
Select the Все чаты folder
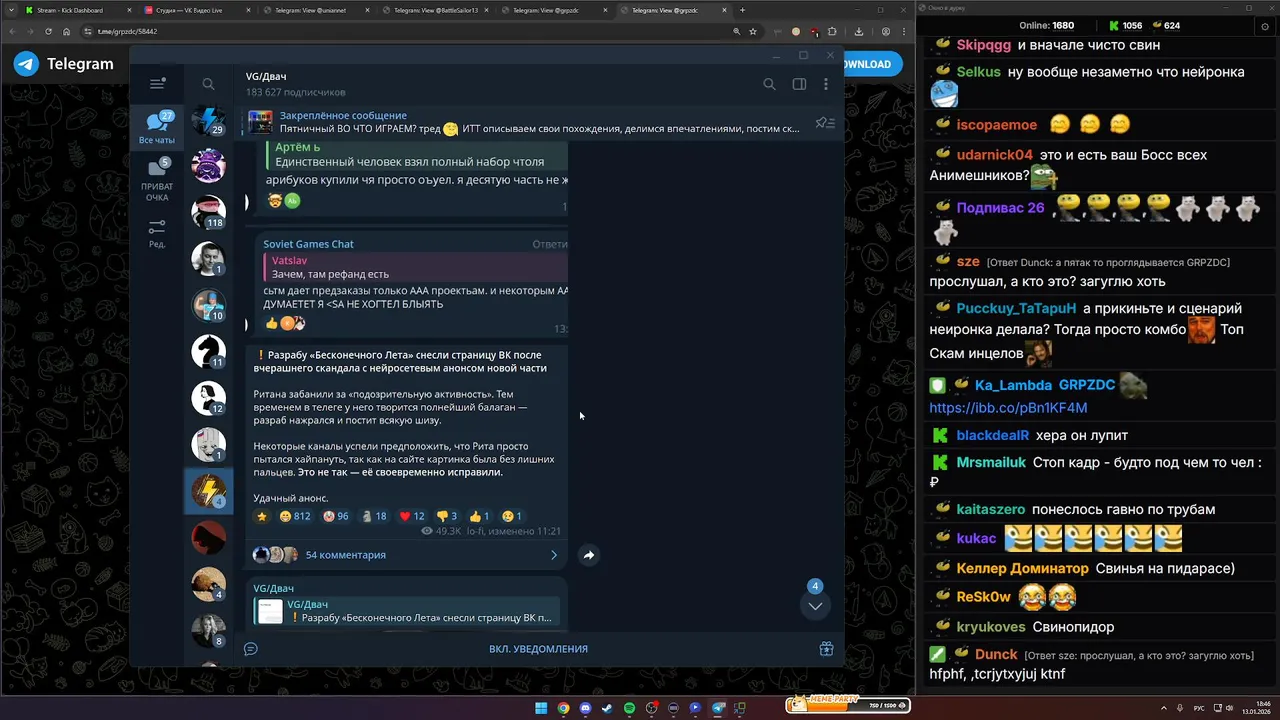(157, 128)
